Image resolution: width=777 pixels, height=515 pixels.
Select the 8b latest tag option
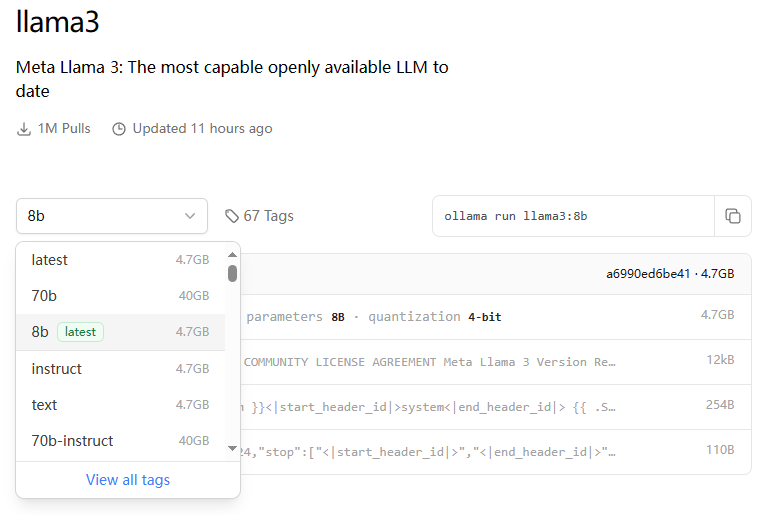pos(120,332)
